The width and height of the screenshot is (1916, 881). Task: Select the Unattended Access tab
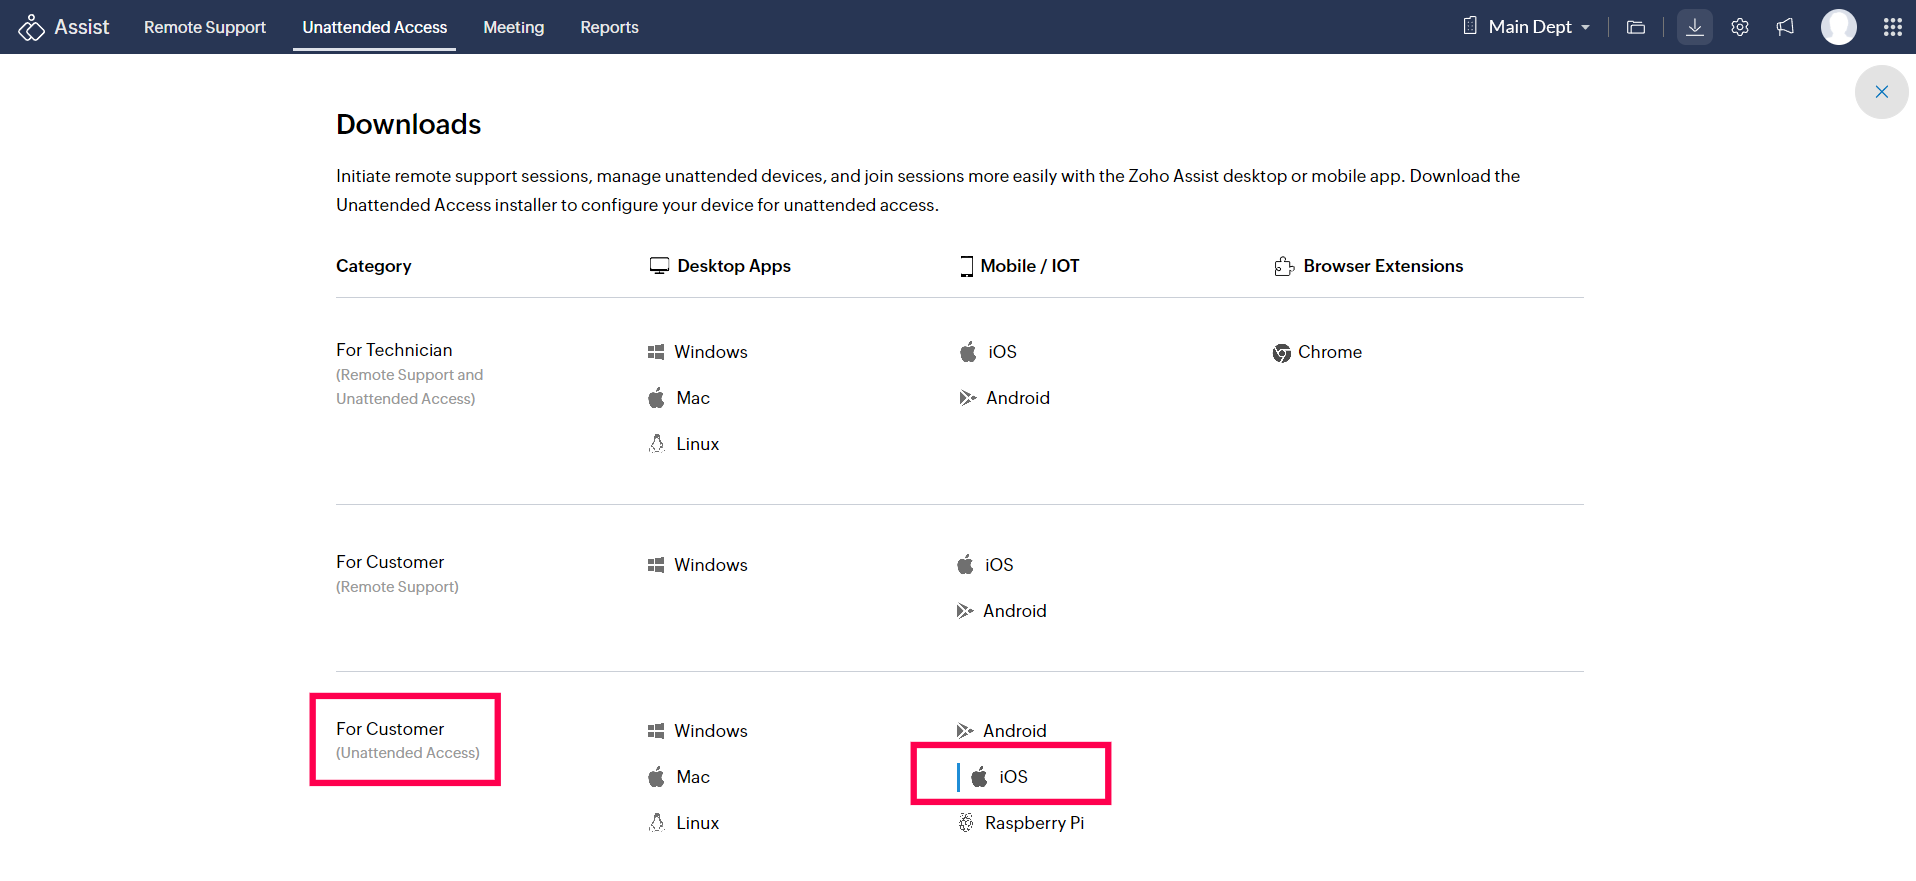coord(374,27)
